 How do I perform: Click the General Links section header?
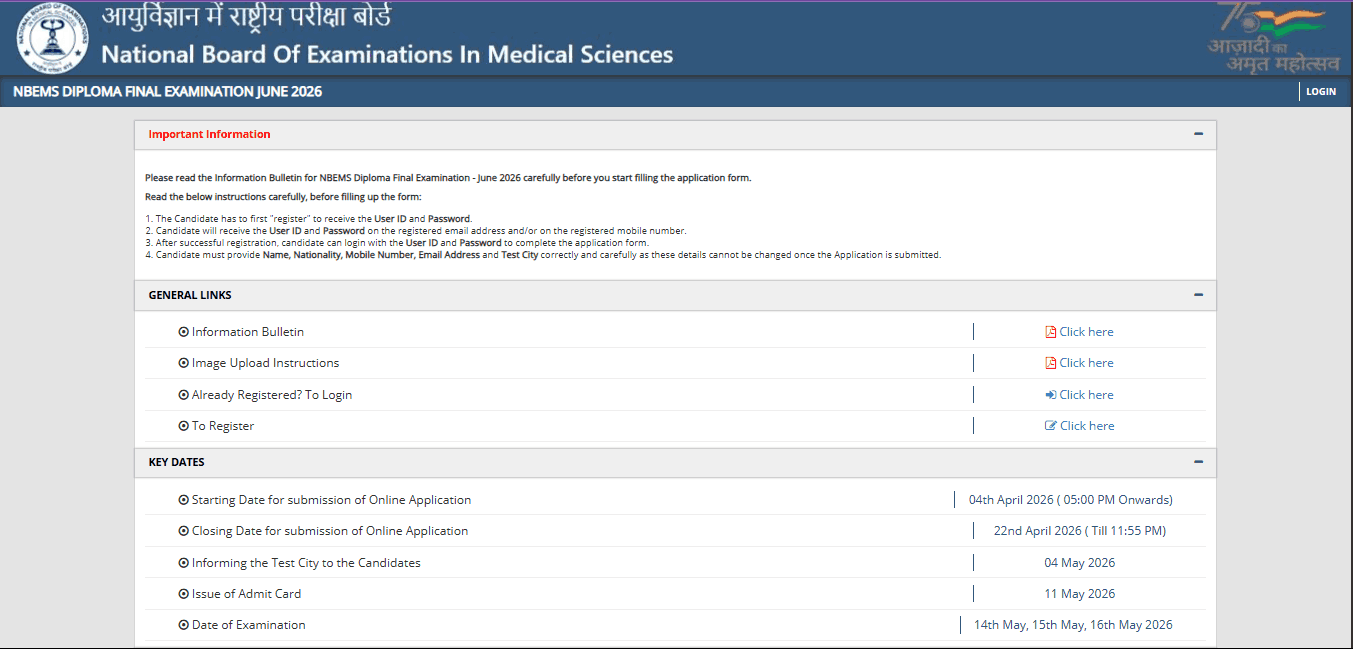coord(190,295)
